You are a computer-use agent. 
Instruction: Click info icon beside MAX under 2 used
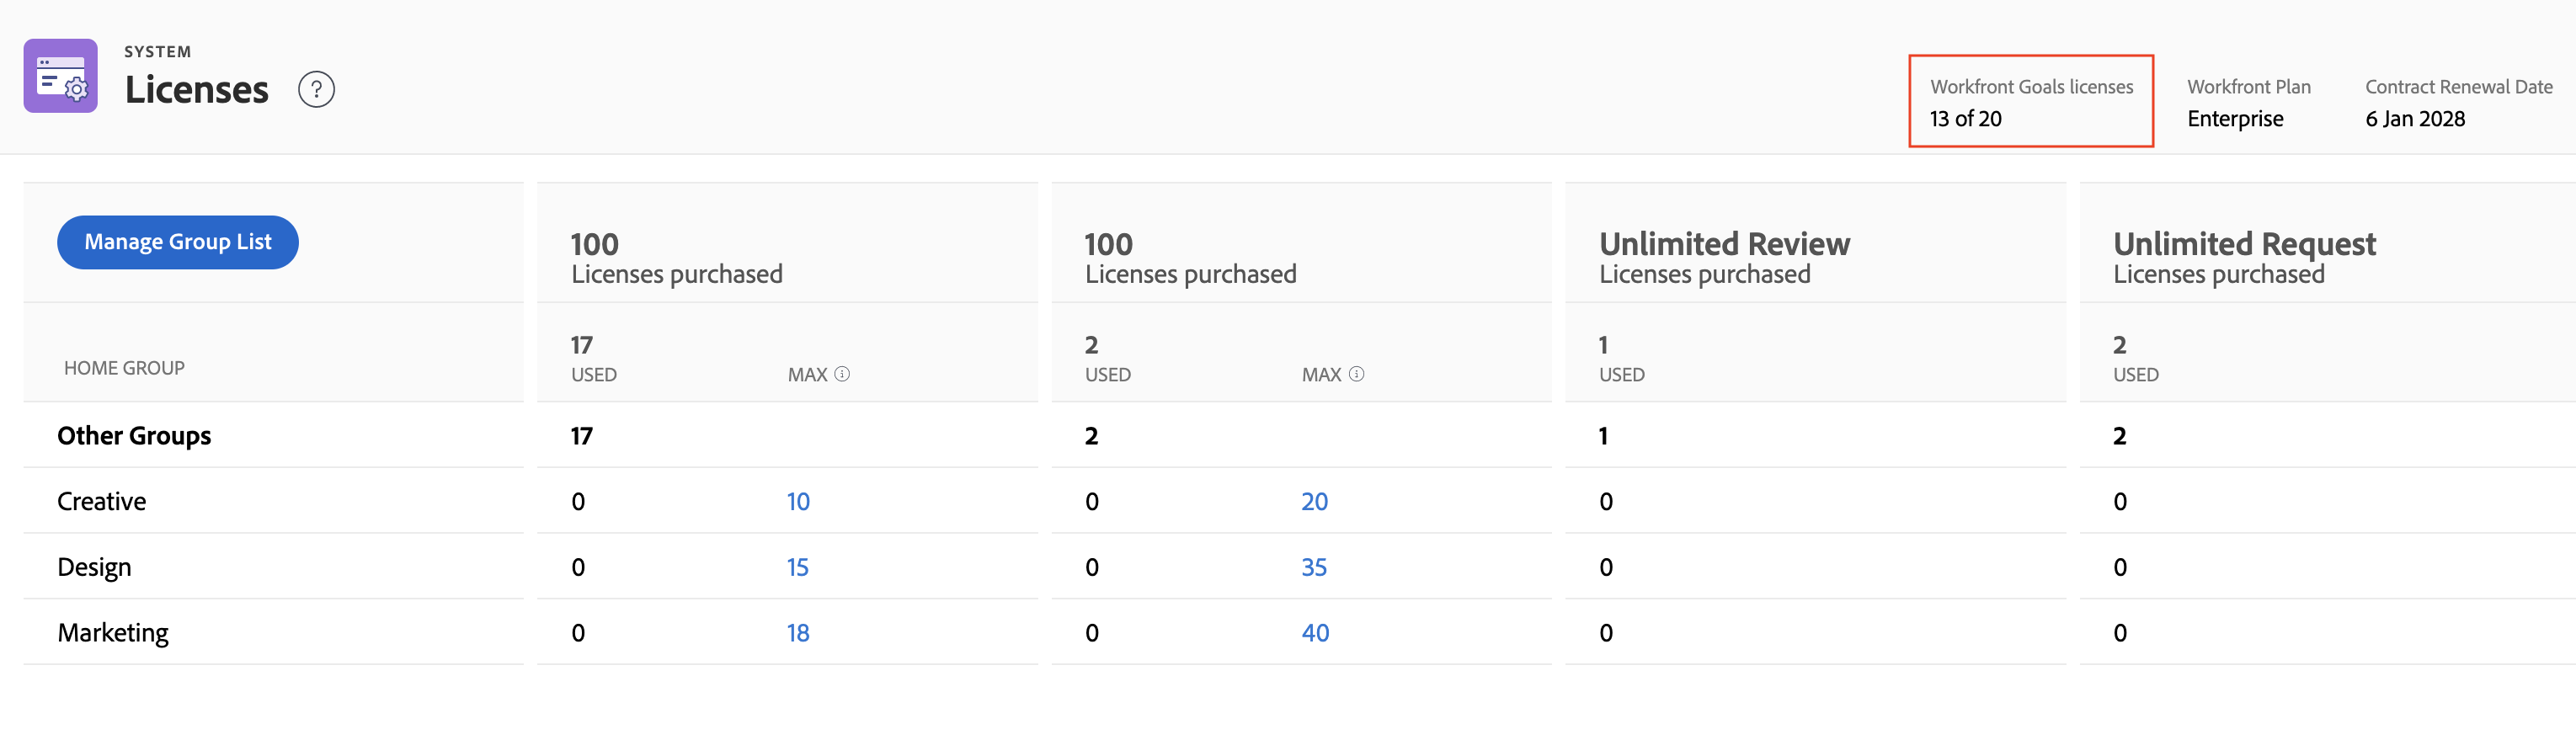point(1356,374)
